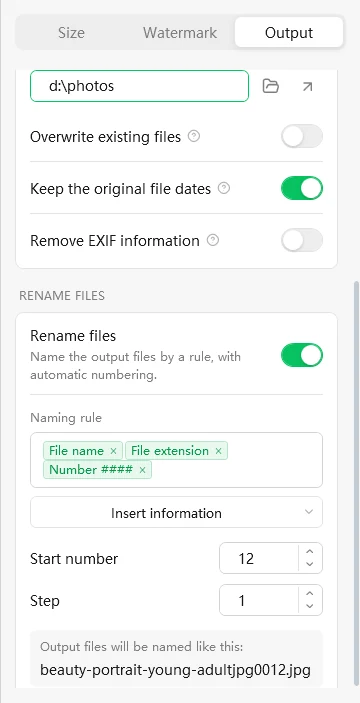Increase the Step value
The width and height of the screenshot is (360, 703).
point(309,593)
